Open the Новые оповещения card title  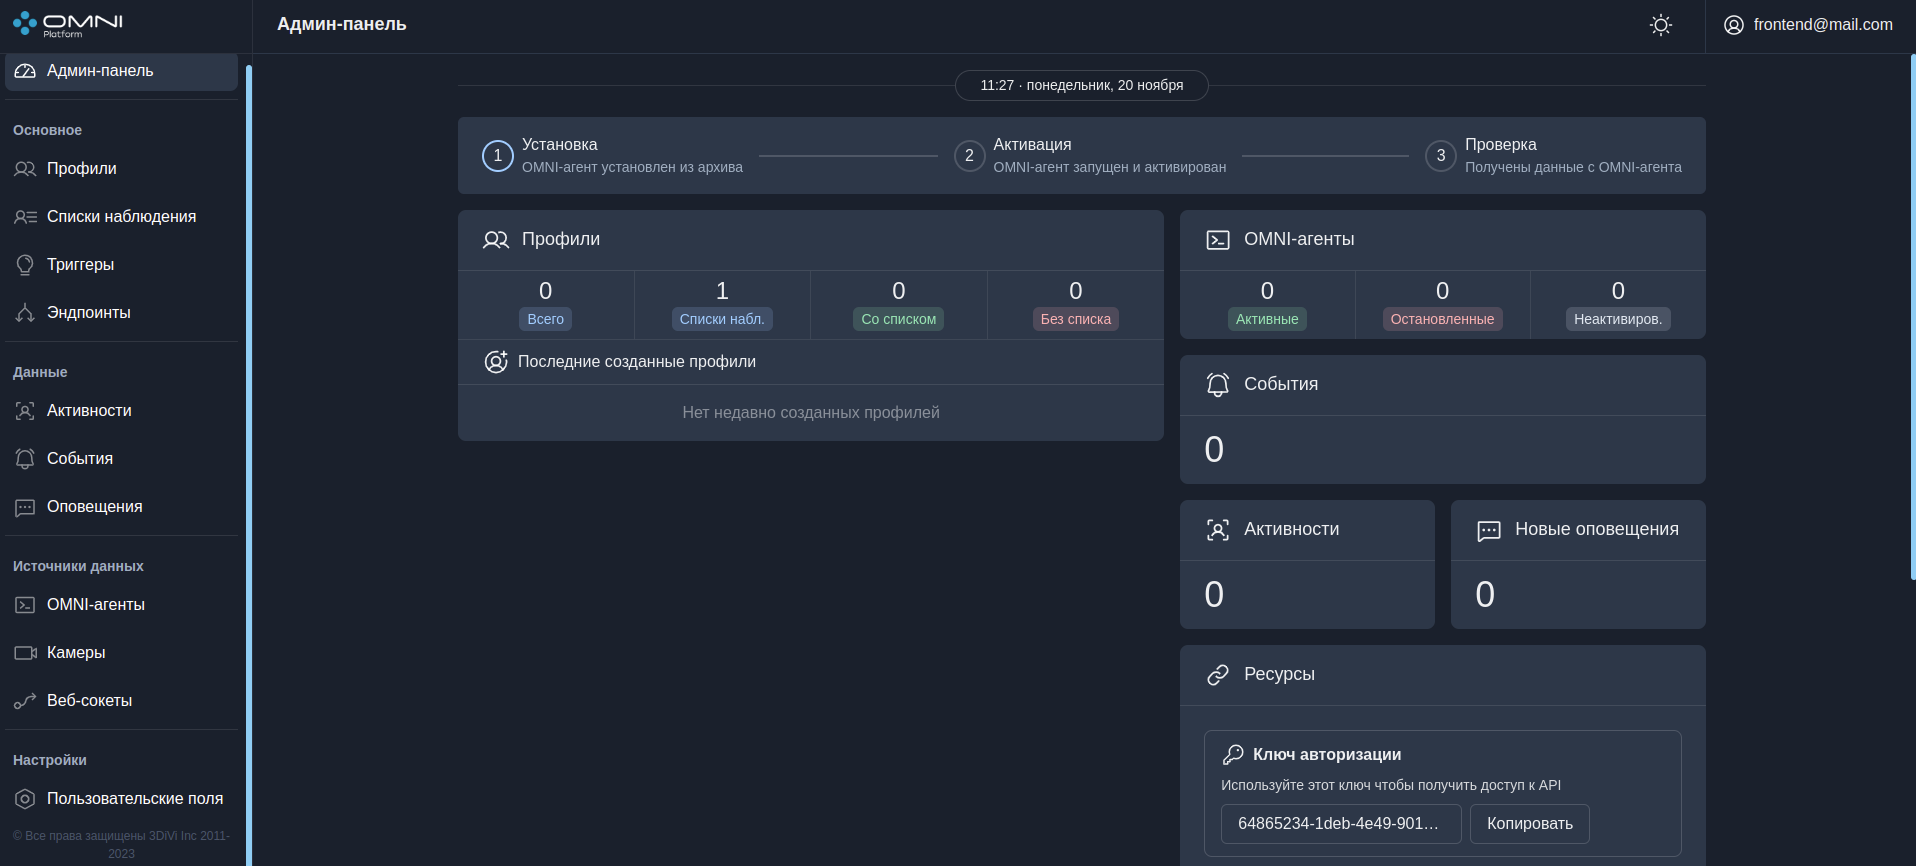(x=1597, y=529)
